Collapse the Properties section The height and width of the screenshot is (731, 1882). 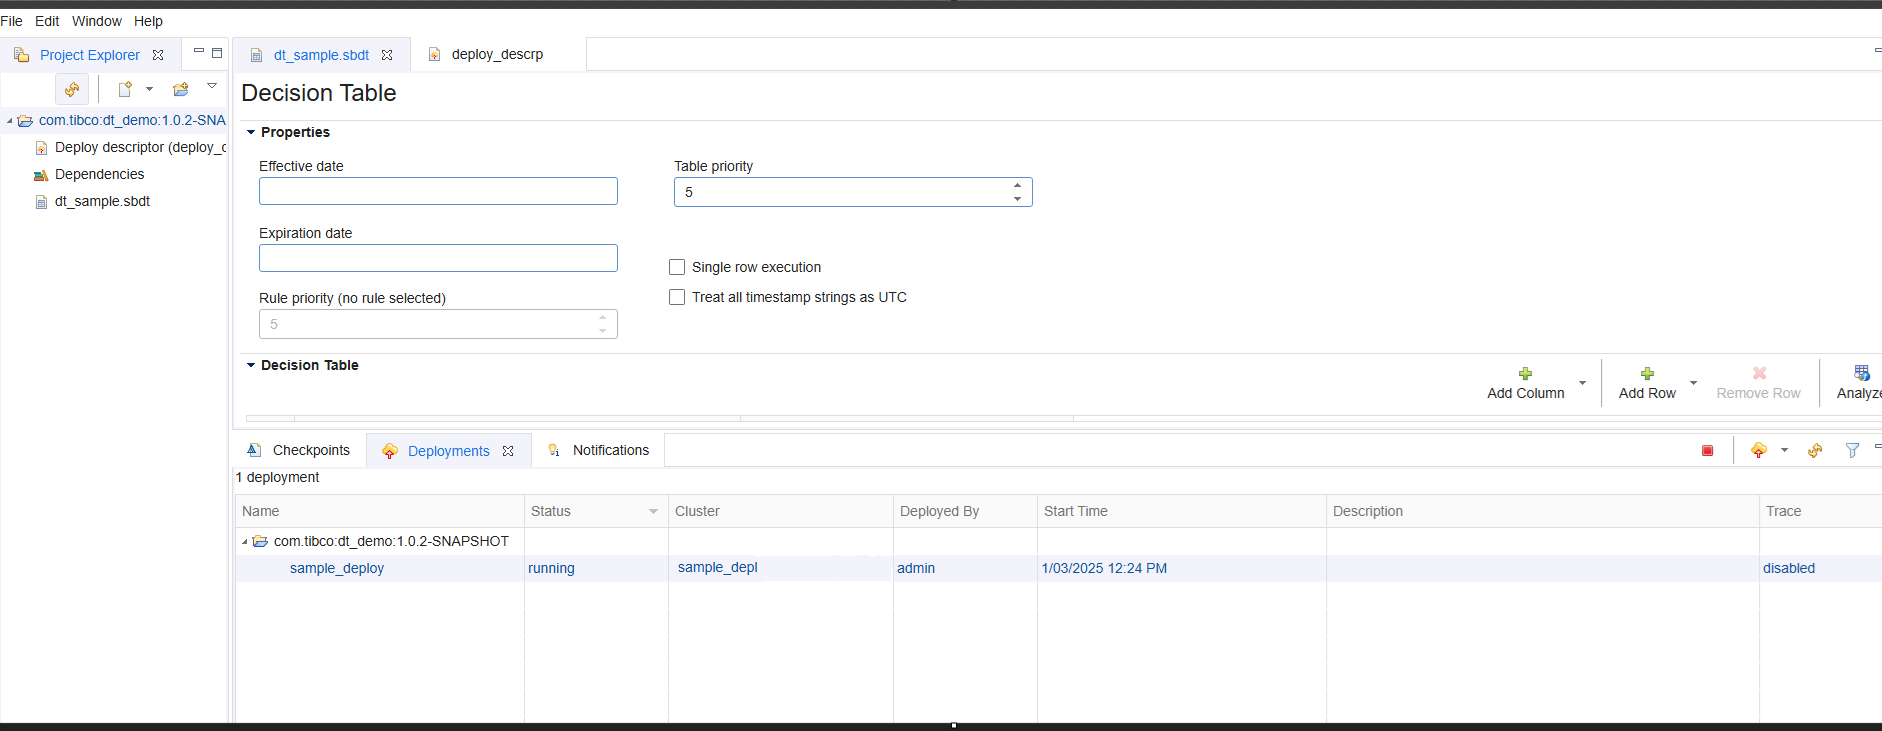(x=251, y=132)
